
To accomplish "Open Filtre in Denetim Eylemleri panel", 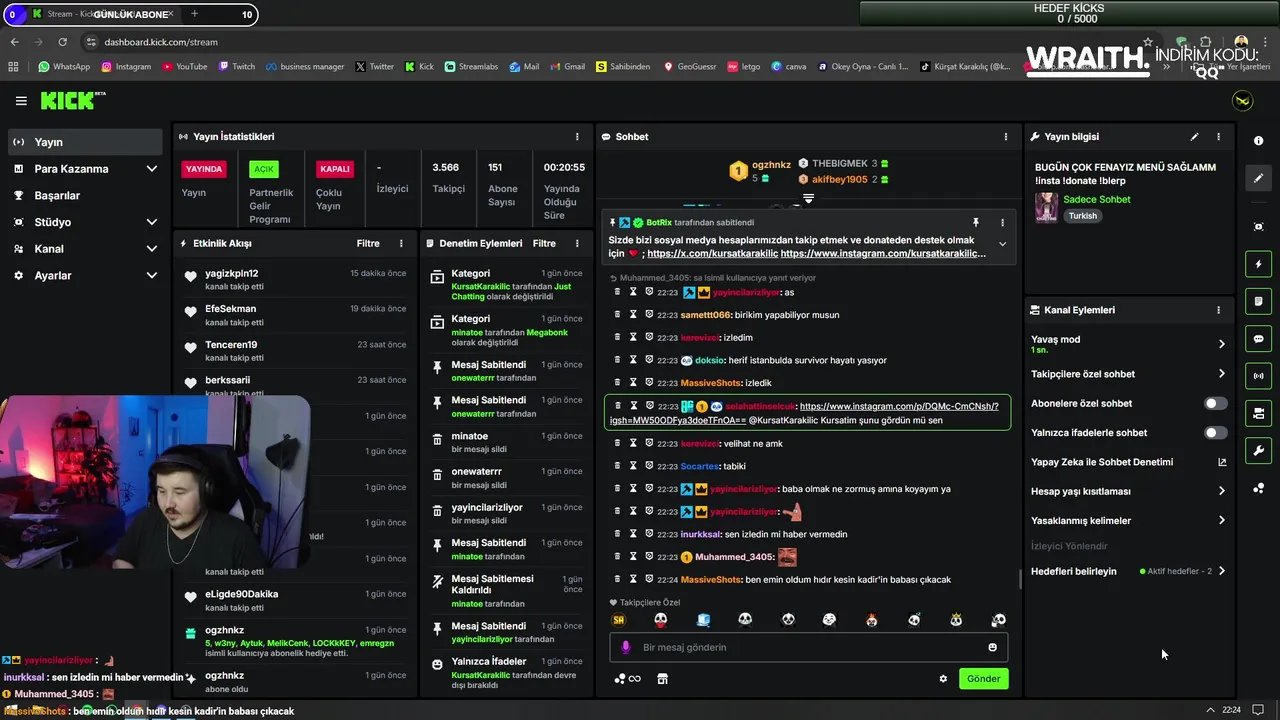I will (544, 243).
